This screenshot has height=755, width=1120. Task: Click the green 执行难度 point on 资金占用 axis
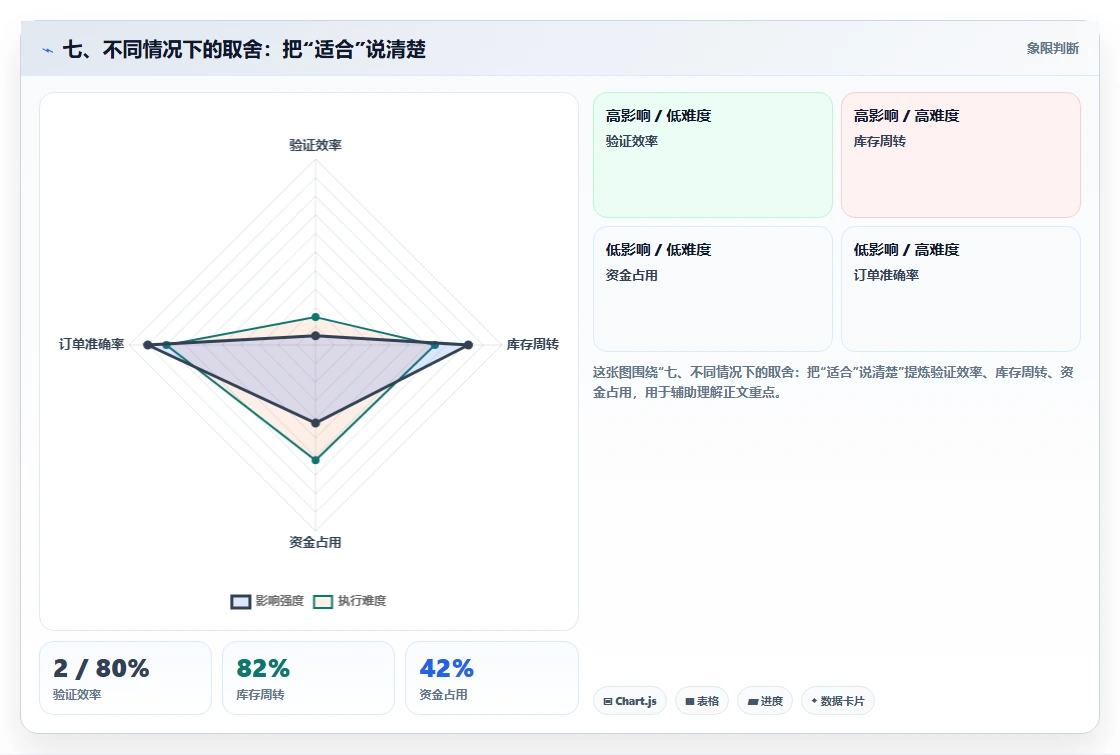(x=316, y=460)
